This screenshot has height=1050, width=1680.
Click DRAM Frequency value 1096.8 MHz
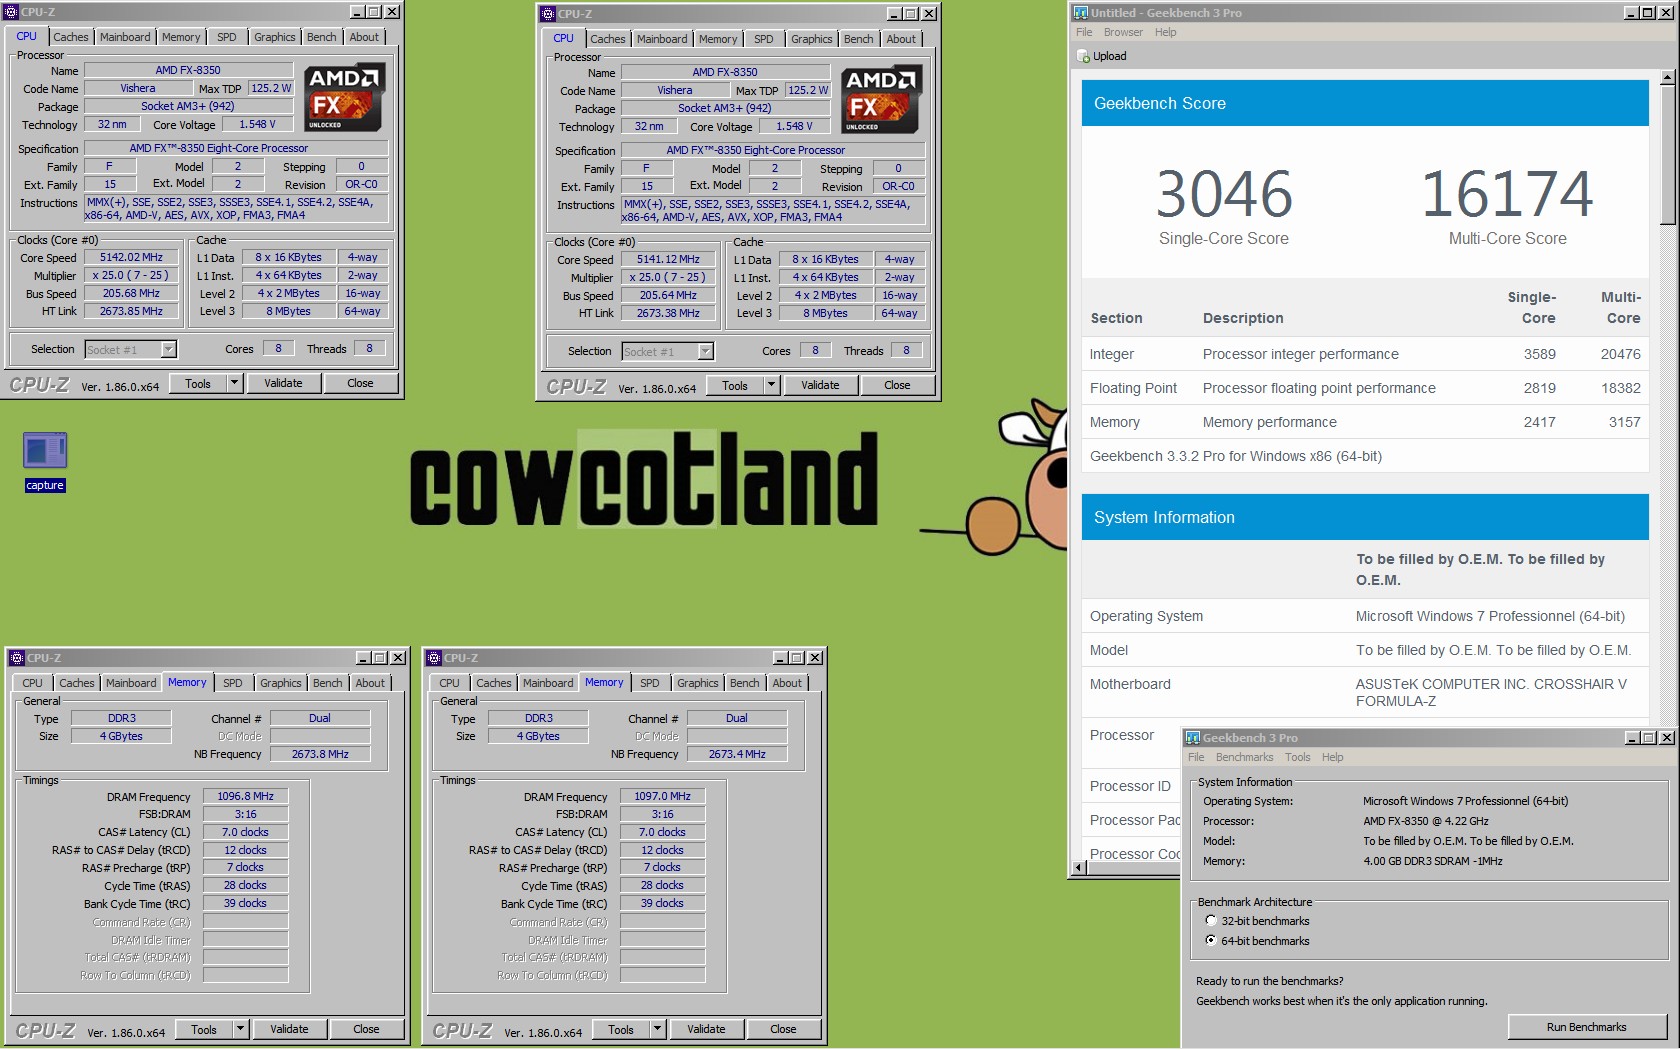pos(245,796)
